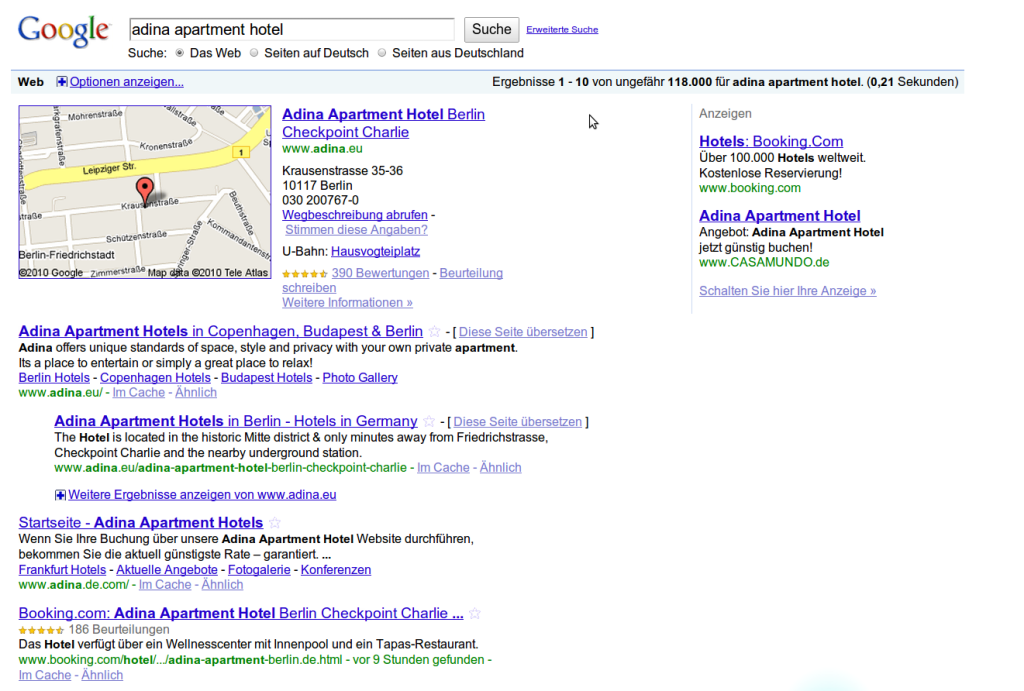
Task: Open Hotels: Booking.Com ad
Action: [771, 141]
